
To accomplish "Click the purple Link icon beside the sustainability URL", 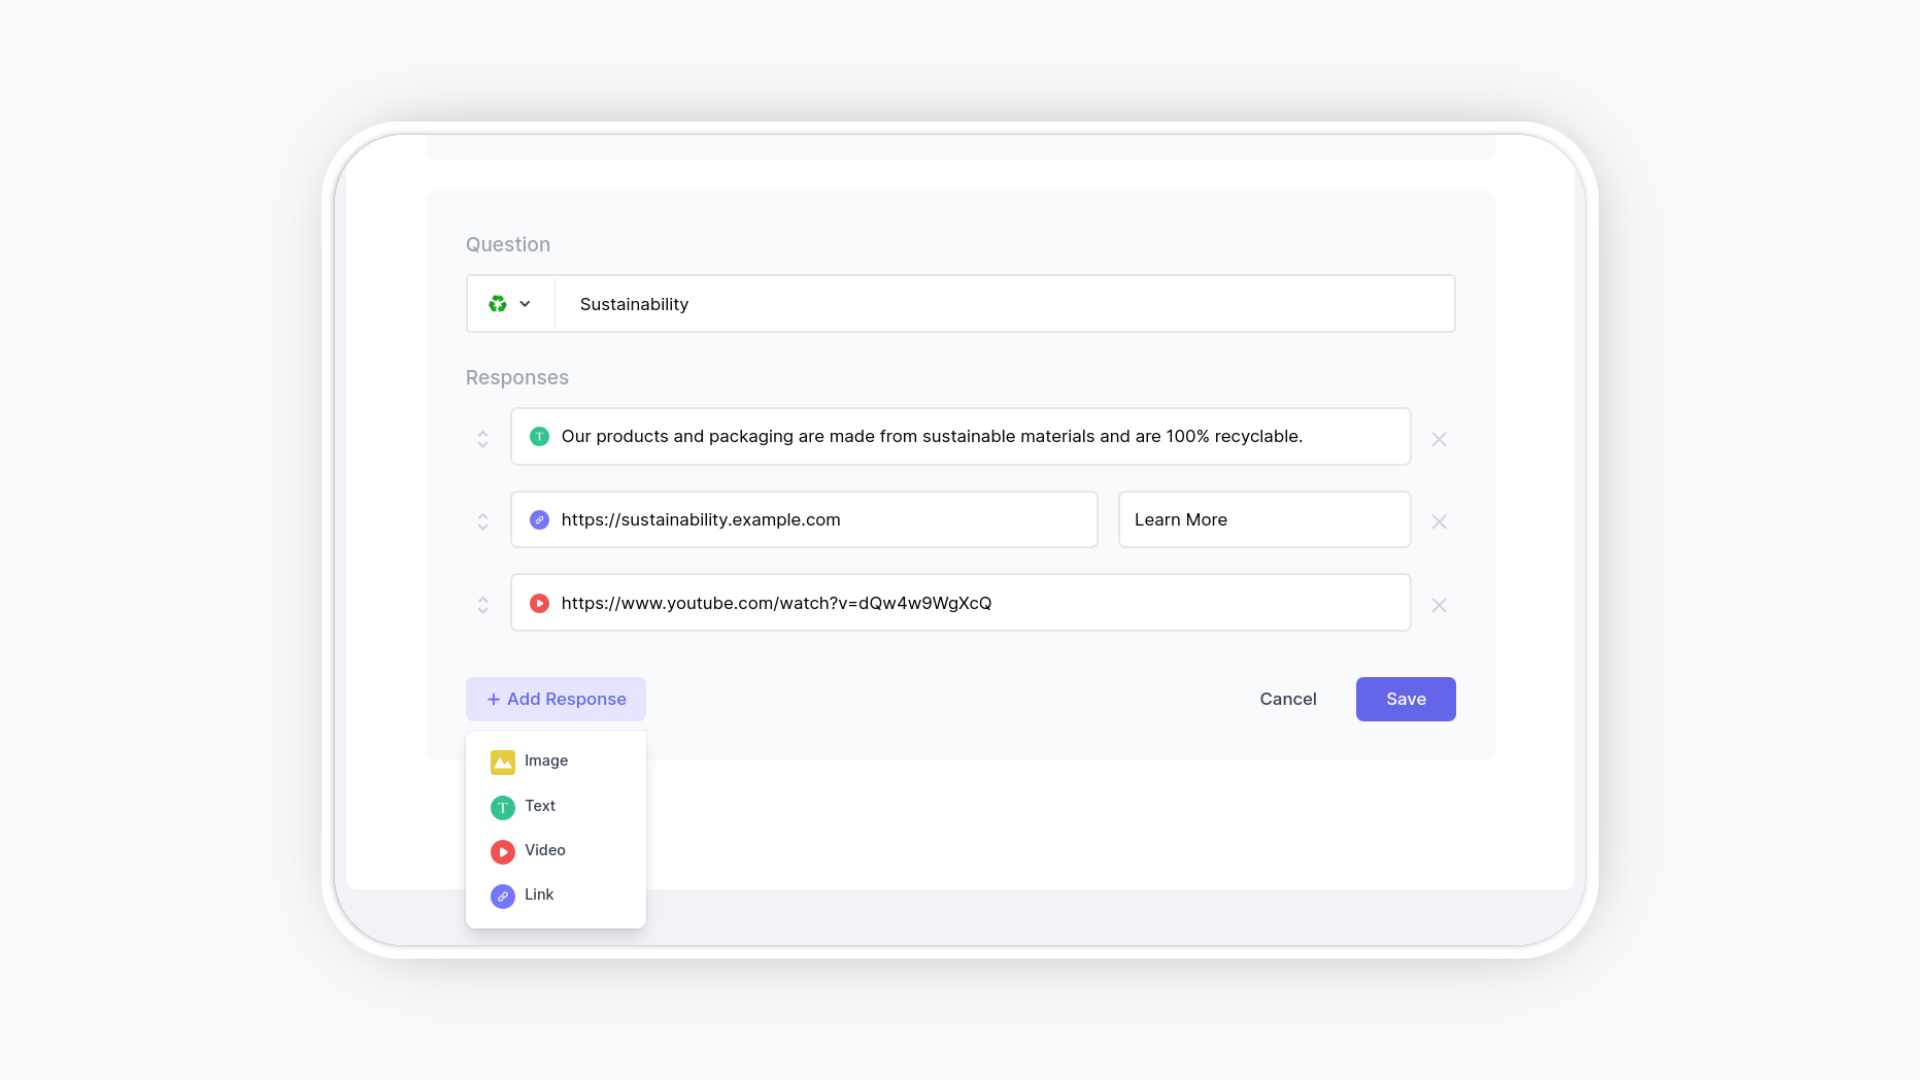I will tap(539, 519).
